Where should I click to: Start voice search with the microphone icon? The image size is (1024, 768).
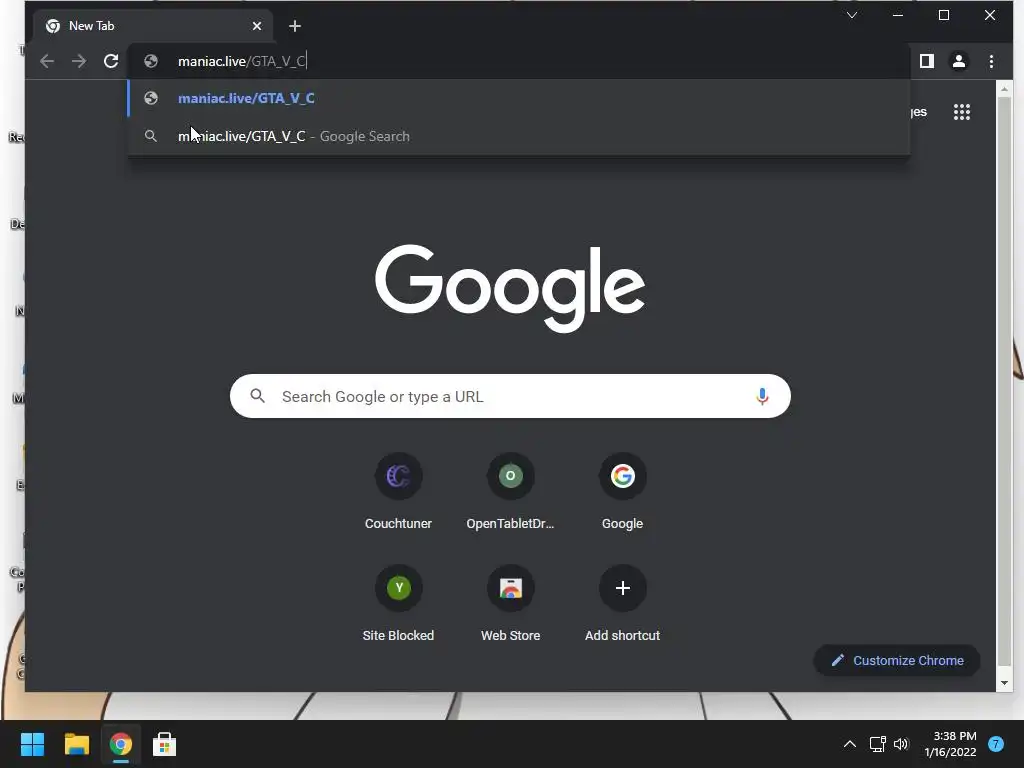click(x=761, y=396)
